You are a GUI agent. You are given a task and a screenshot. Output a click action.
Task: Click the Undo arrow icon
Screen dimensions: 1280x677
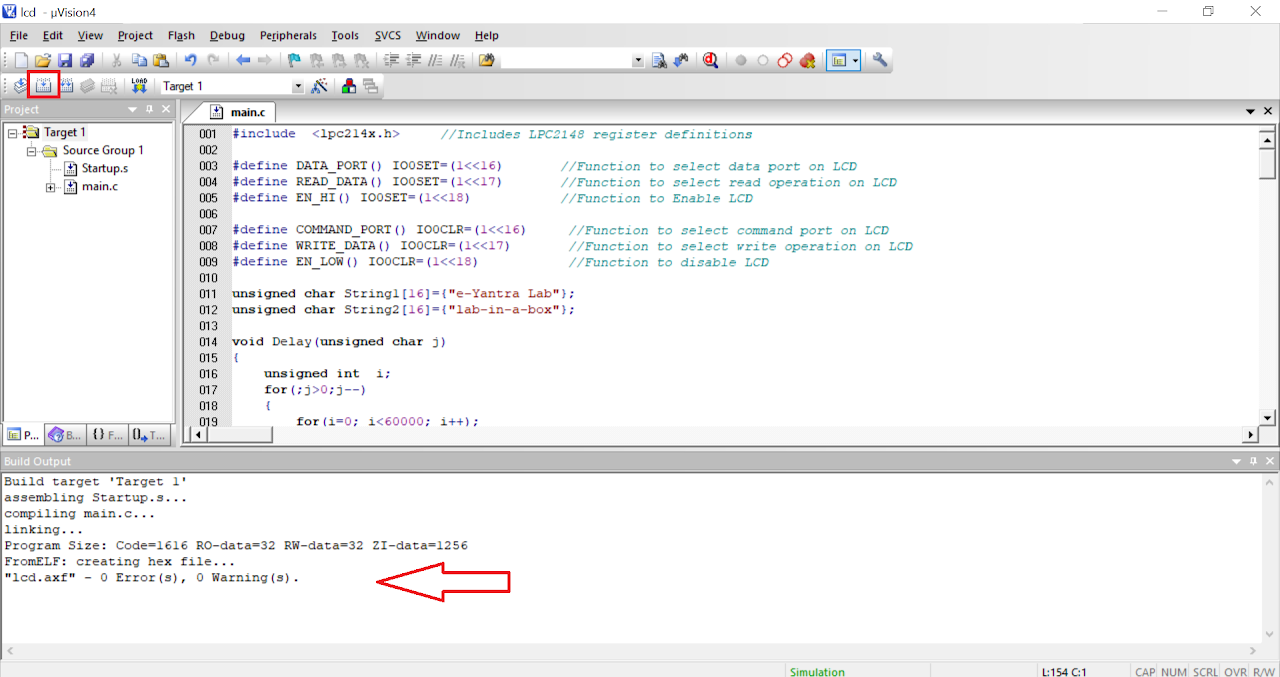(x=190, y=60)
